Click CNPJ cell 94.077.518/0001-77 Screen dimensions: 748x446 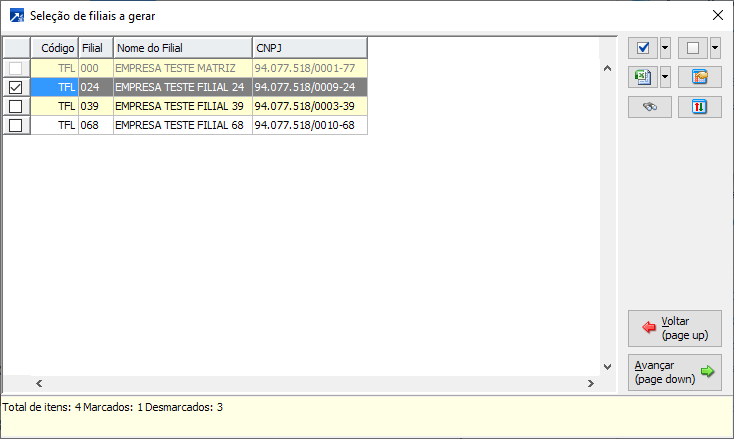[x=310, y=68]
